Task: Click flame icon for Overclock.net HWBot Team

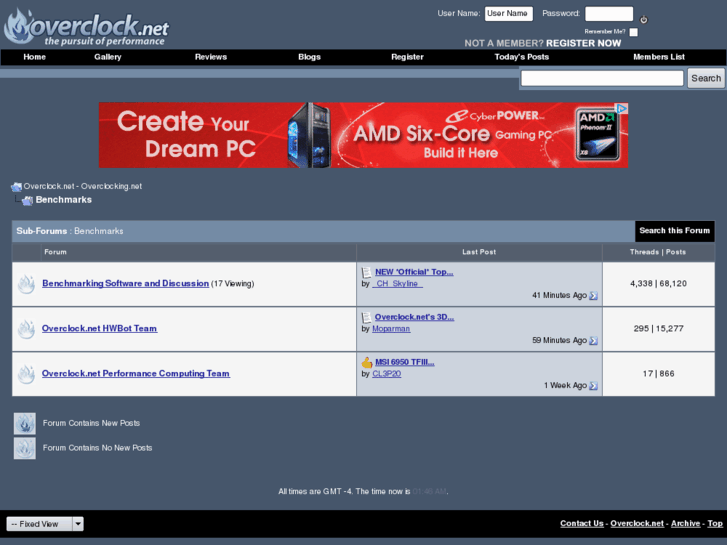Action: tap(26, 329)
